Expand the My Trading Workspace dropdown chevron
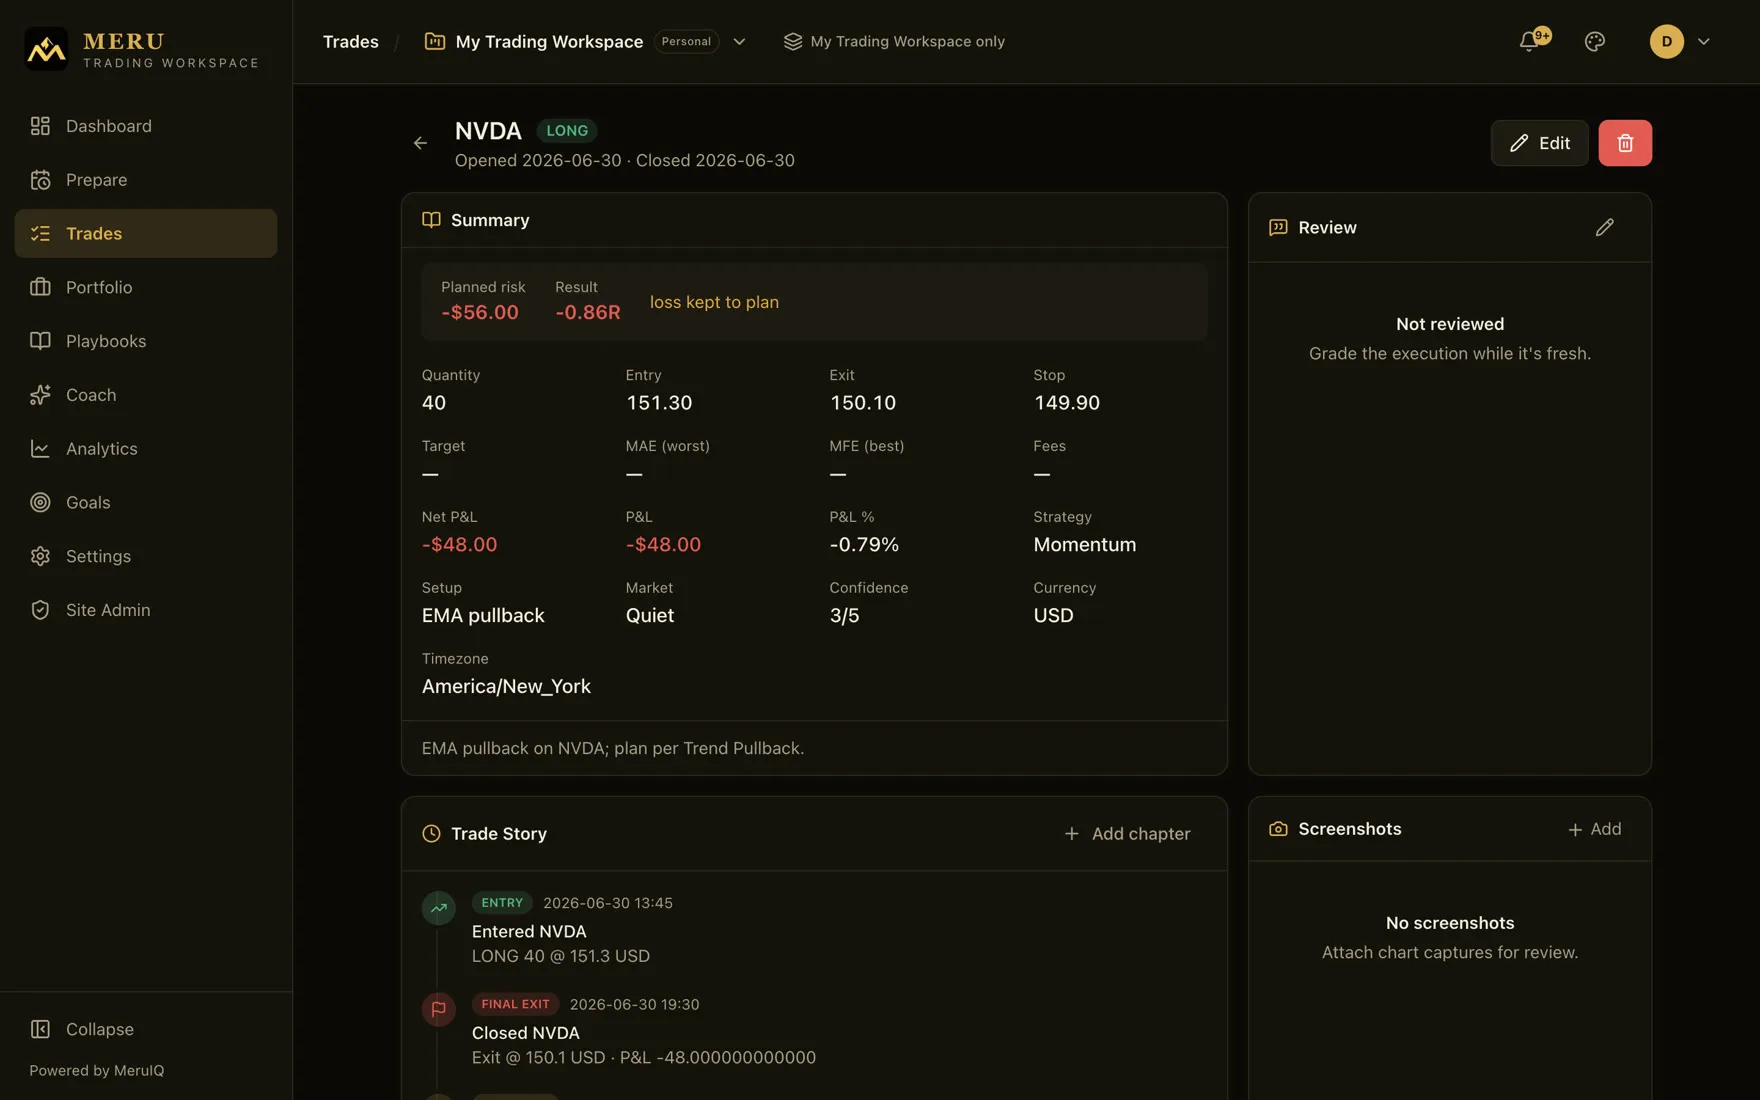 coord(739,41)
